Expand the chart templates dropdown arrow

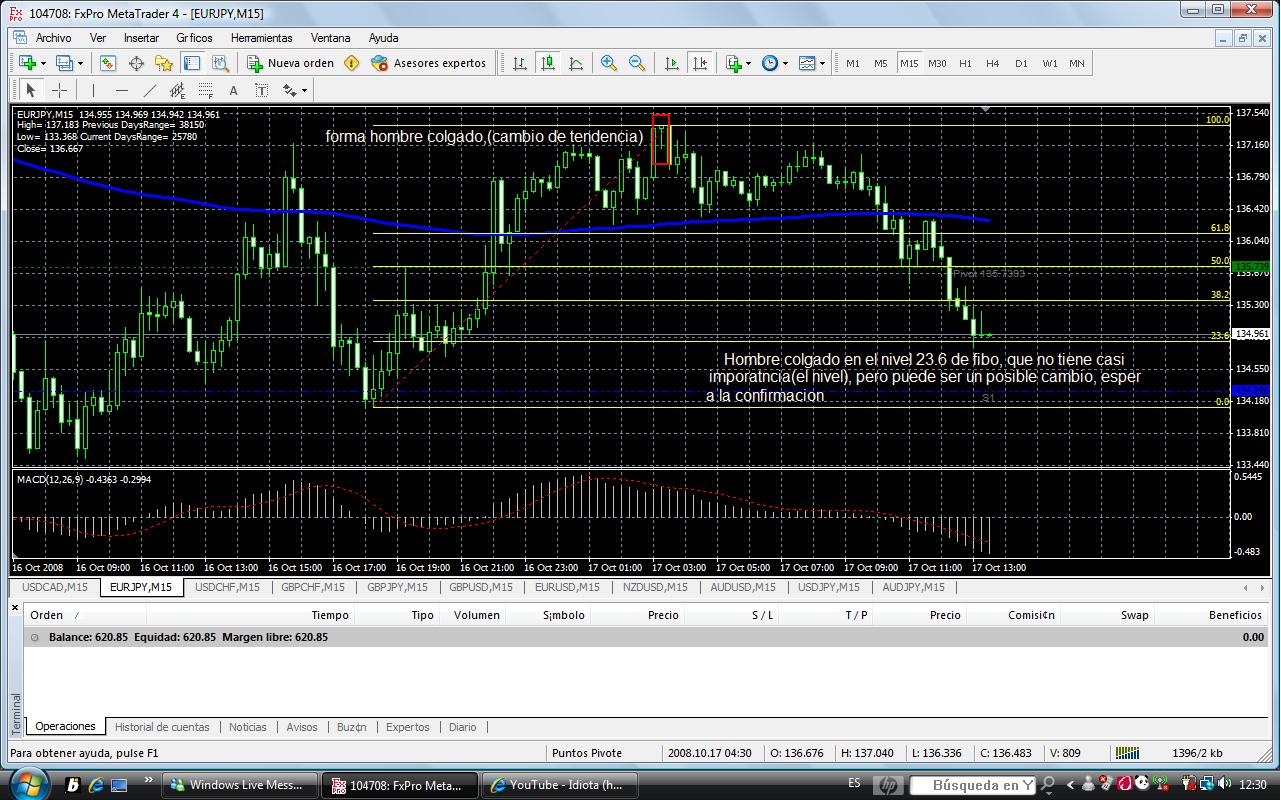(x=823, y=63)
